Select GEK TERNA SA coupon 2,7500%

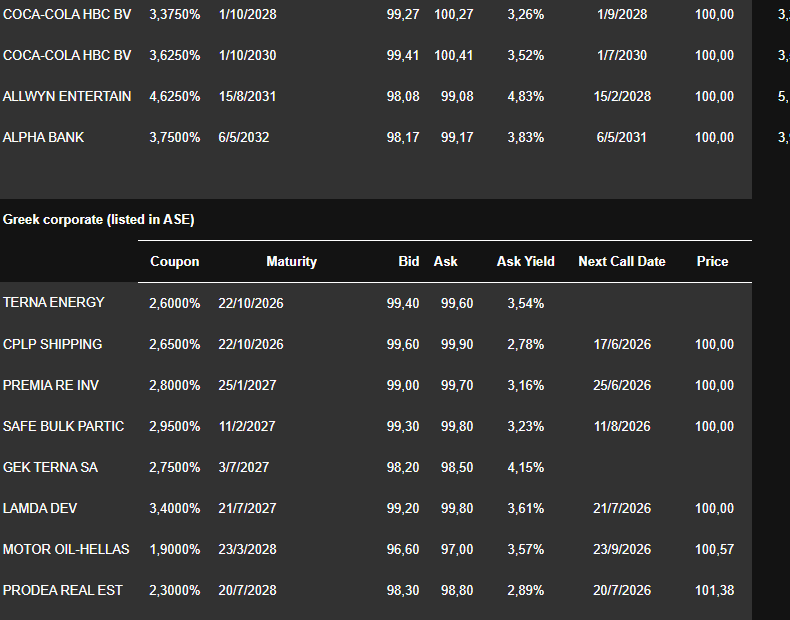174,467
